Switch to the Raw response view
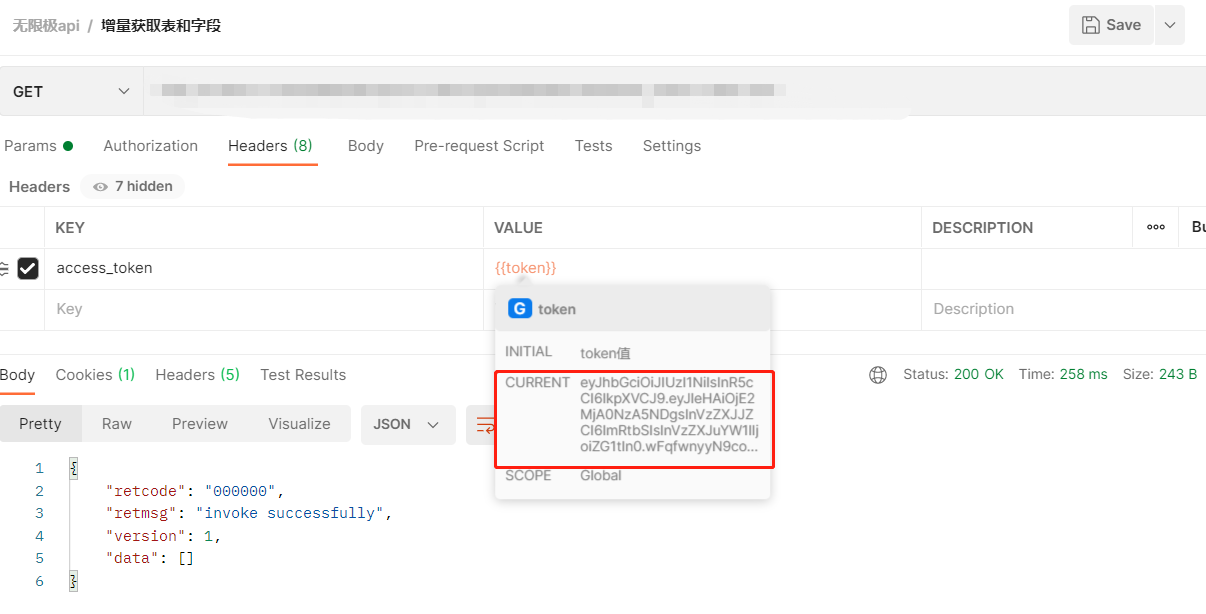Screen dimensions: 1206x614 116,424
